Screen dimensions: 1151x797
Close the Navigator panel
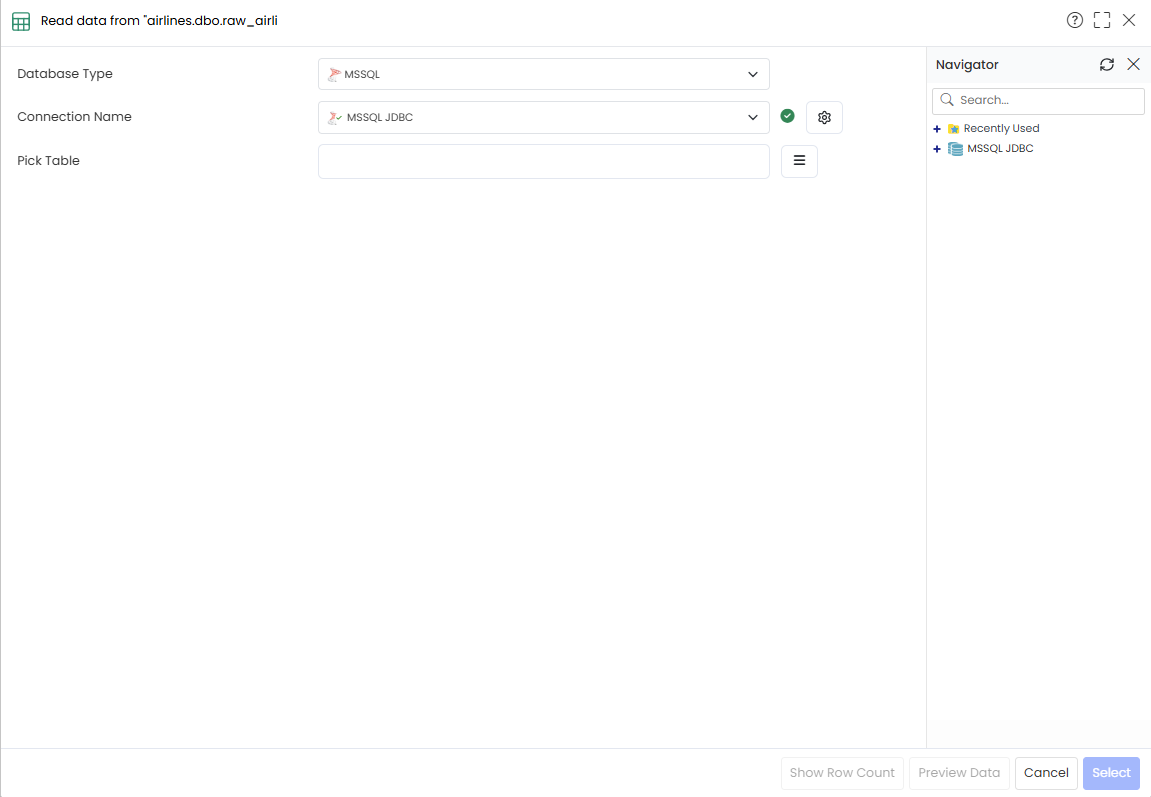click(x=1133, y=65)
